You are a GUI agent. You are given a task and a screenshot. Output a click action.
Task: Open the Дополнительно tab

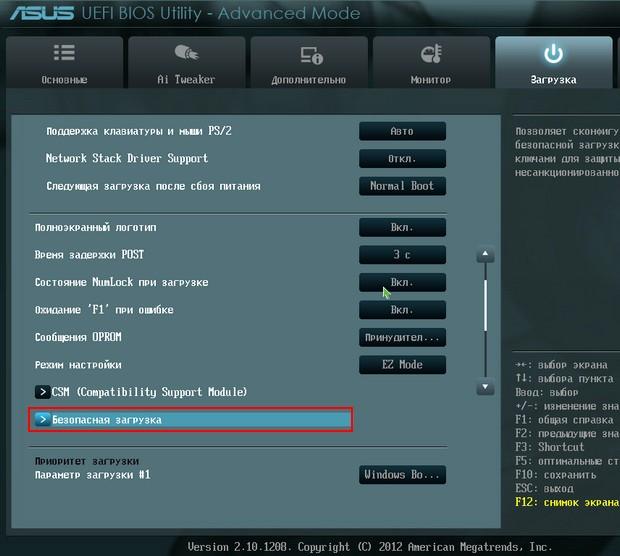(x=309, y=62)
